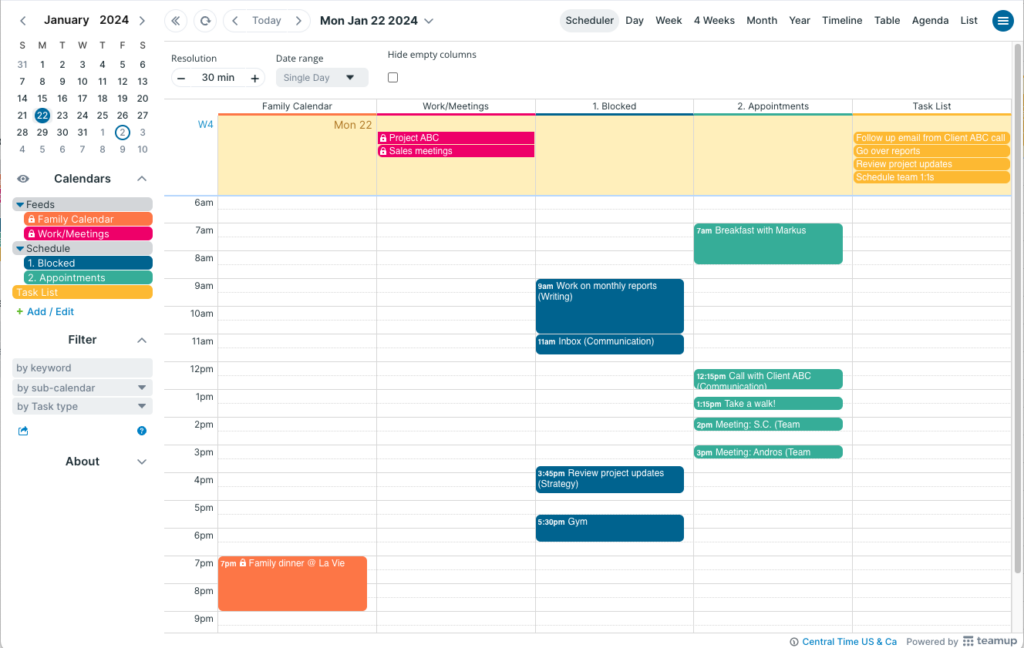Image resolution: width=1024 pixels, height=648 pixels.
Task: Click the share filters icon
Action: pos(22,430)
